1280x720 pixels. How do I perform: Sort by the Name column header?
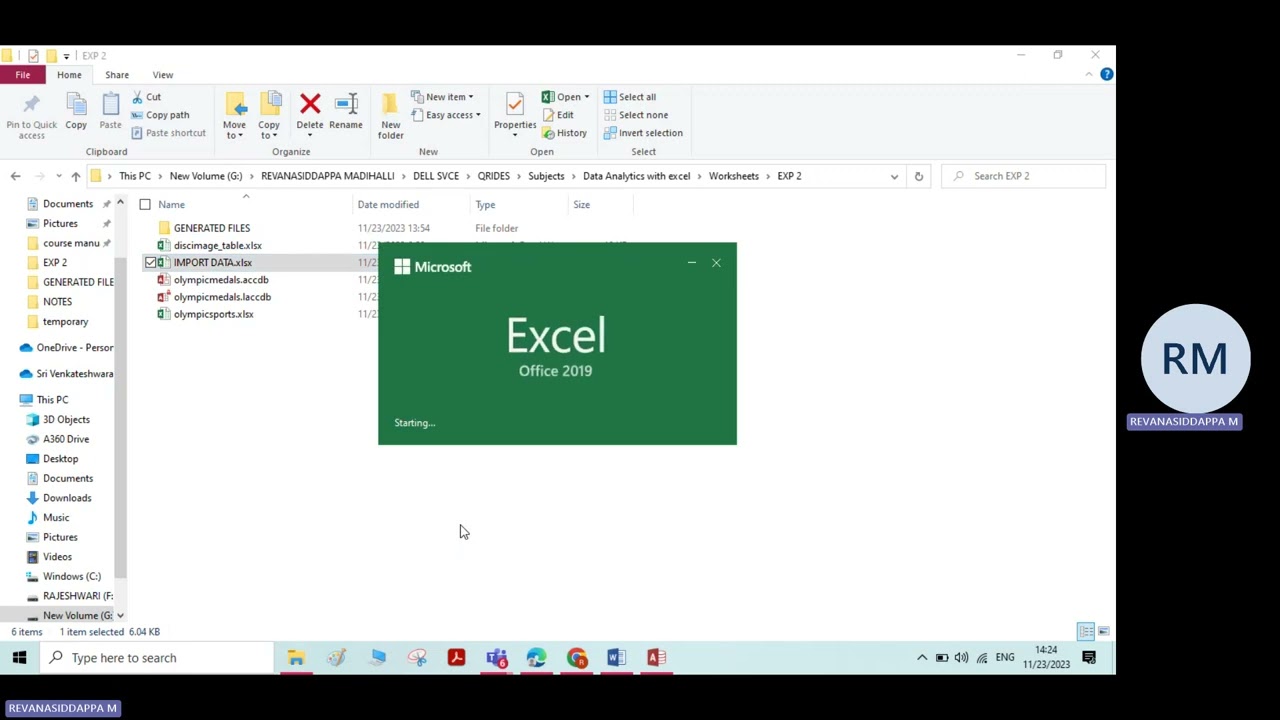coord(171,204)
